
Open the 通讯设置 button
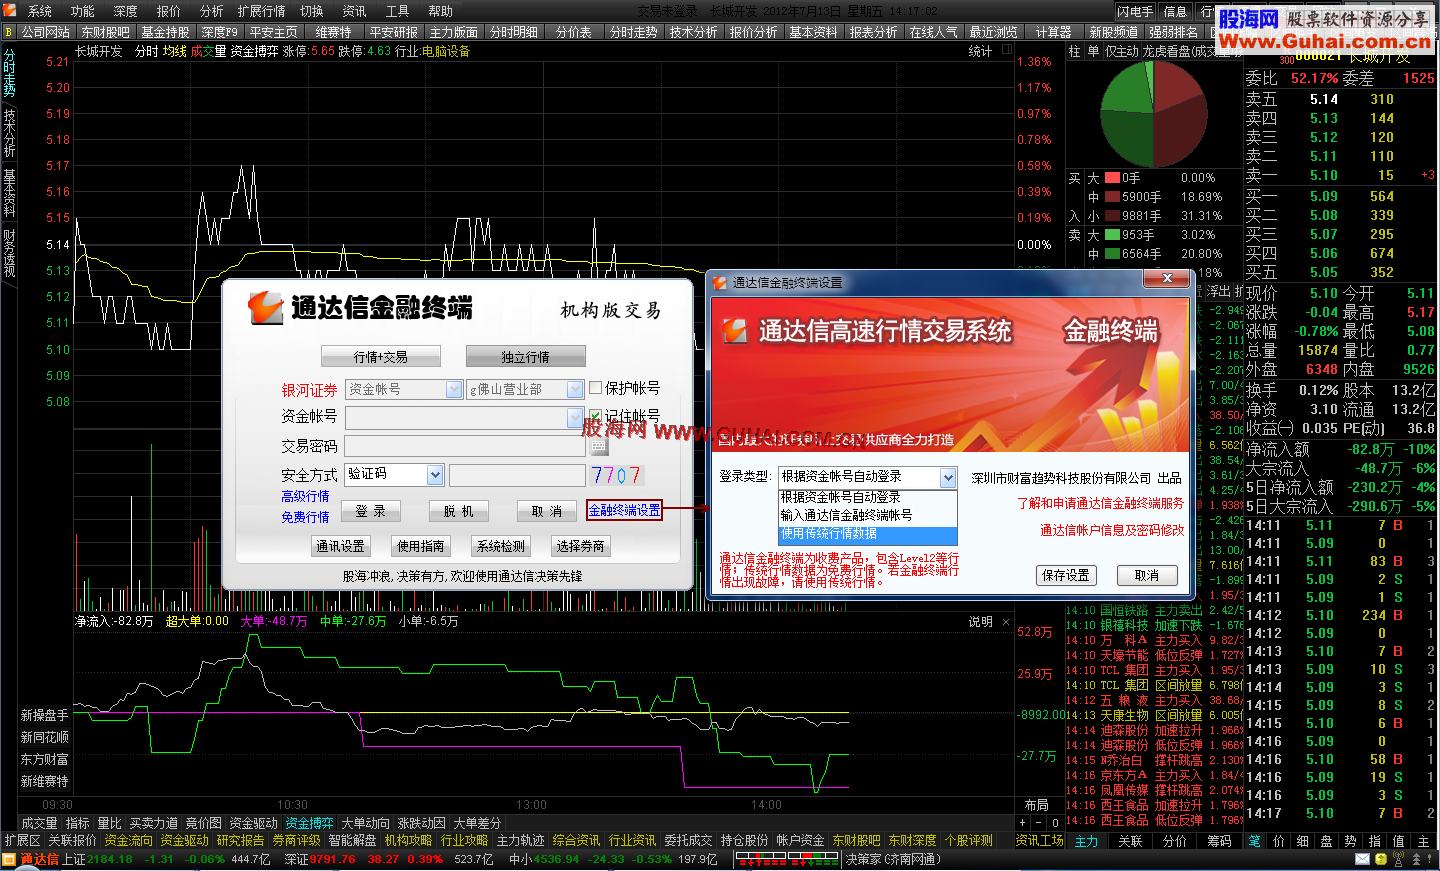(340, 546)
